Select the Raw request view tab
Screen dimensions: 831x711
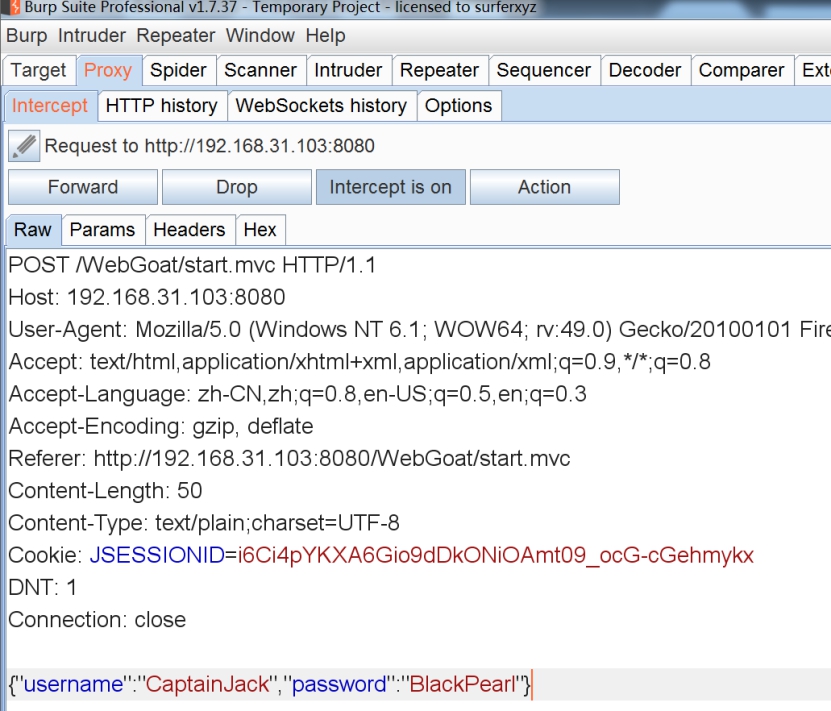(33, 230)
